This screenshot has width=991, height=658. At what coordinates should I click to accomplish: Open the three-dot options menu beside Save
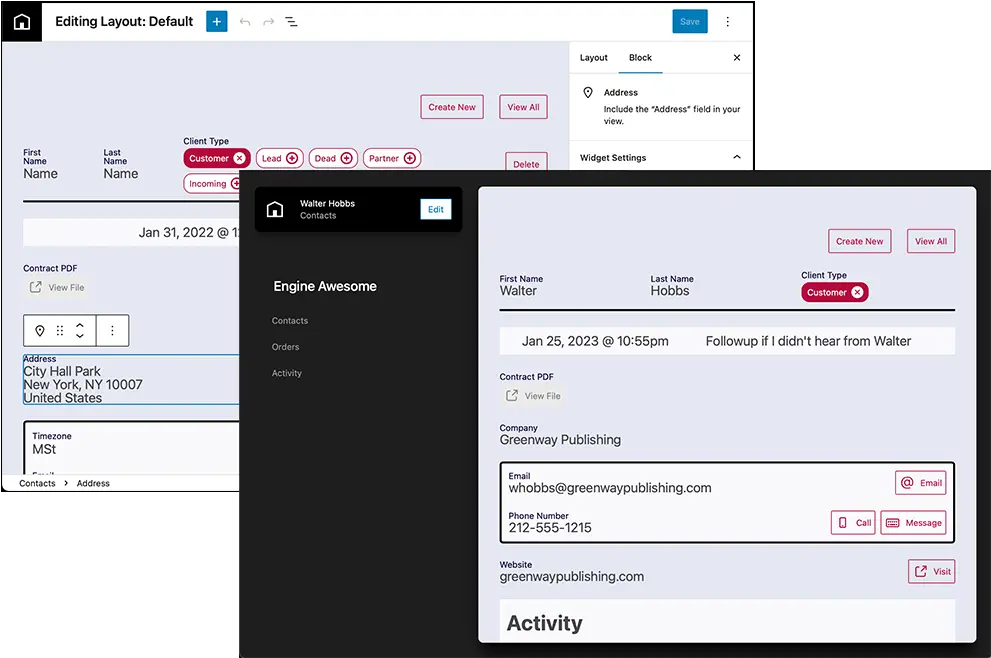(x=727, y=21)
